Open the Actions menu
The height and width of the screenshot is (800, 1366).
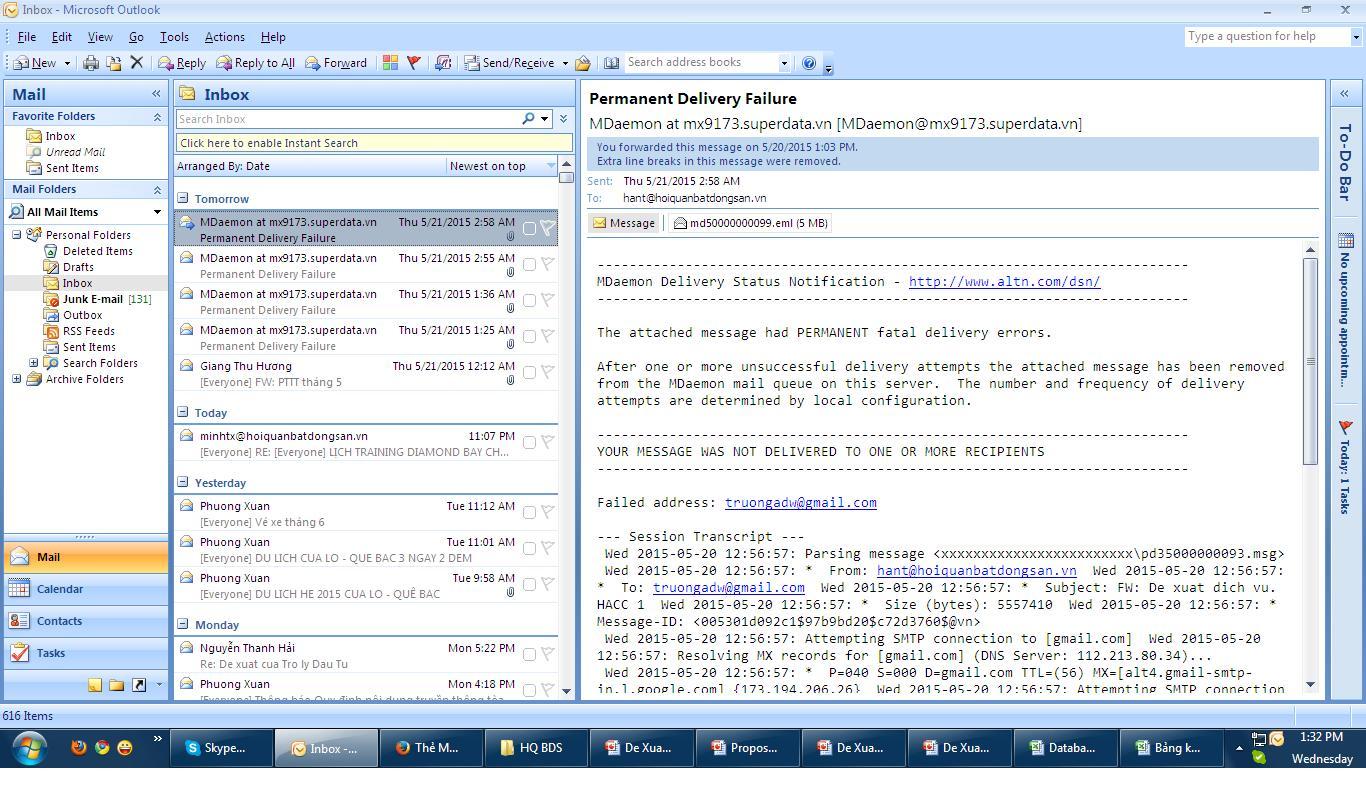224,37
